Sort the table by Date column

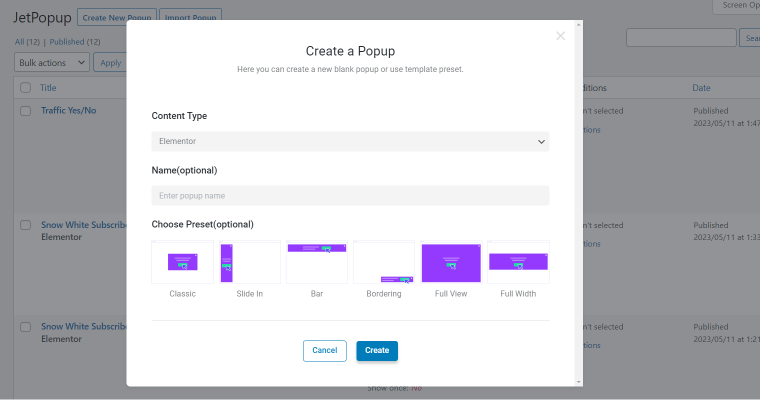click(x=701, y=88)
